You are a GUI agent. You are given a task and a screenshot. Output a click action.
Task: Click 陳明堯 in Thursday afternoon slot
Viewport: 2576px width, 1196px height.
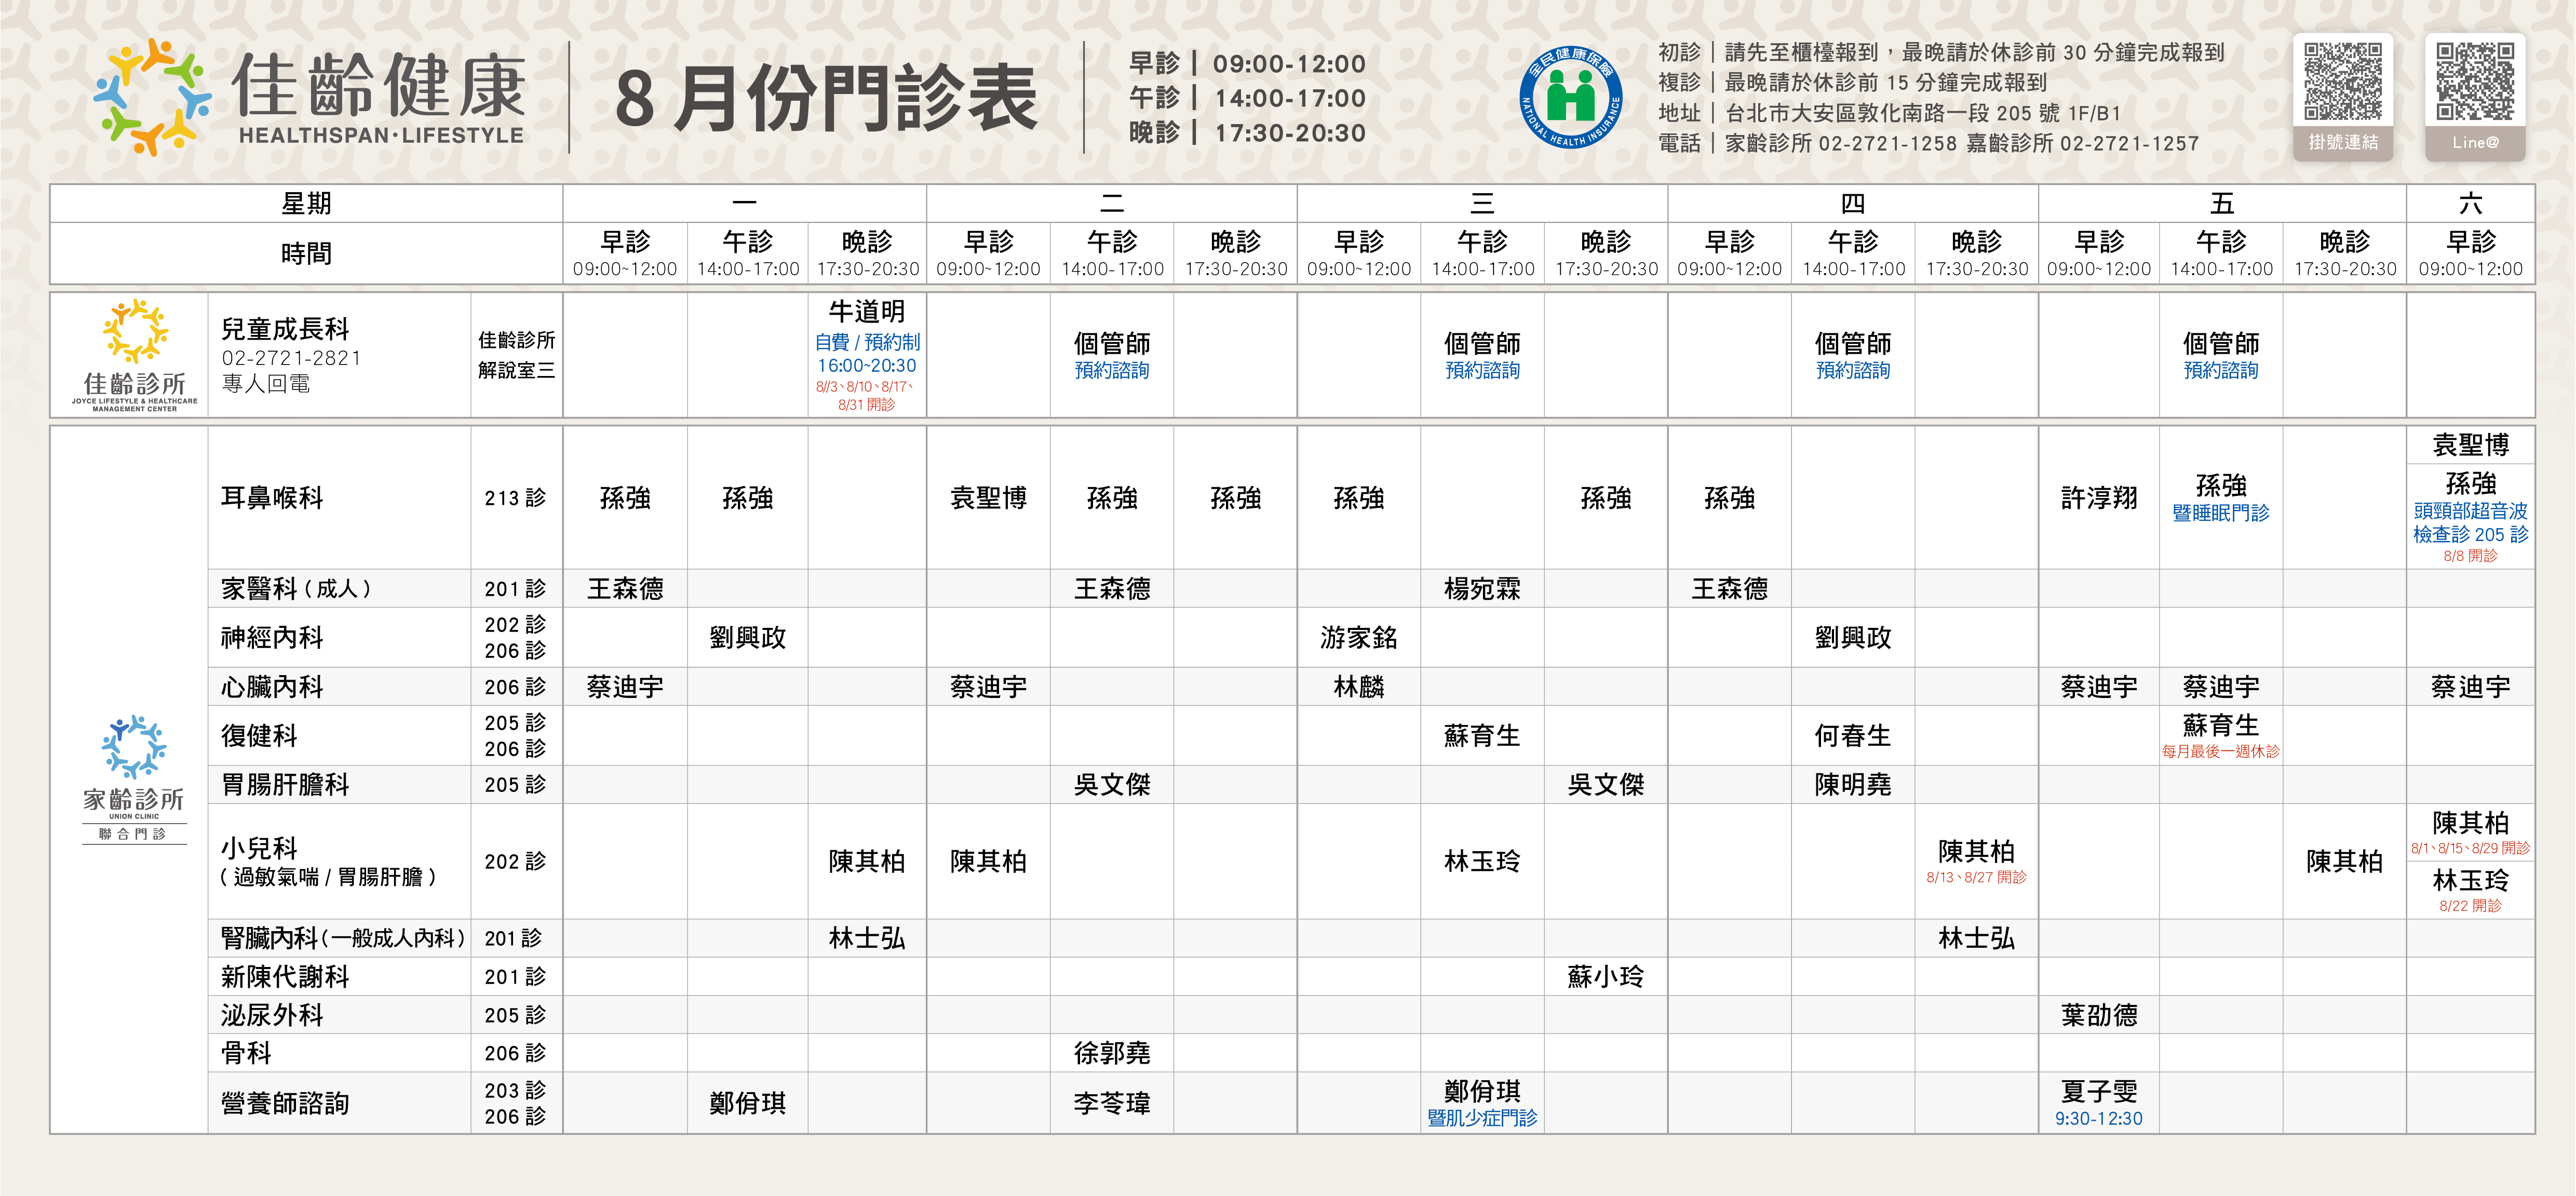point(1853,785)
